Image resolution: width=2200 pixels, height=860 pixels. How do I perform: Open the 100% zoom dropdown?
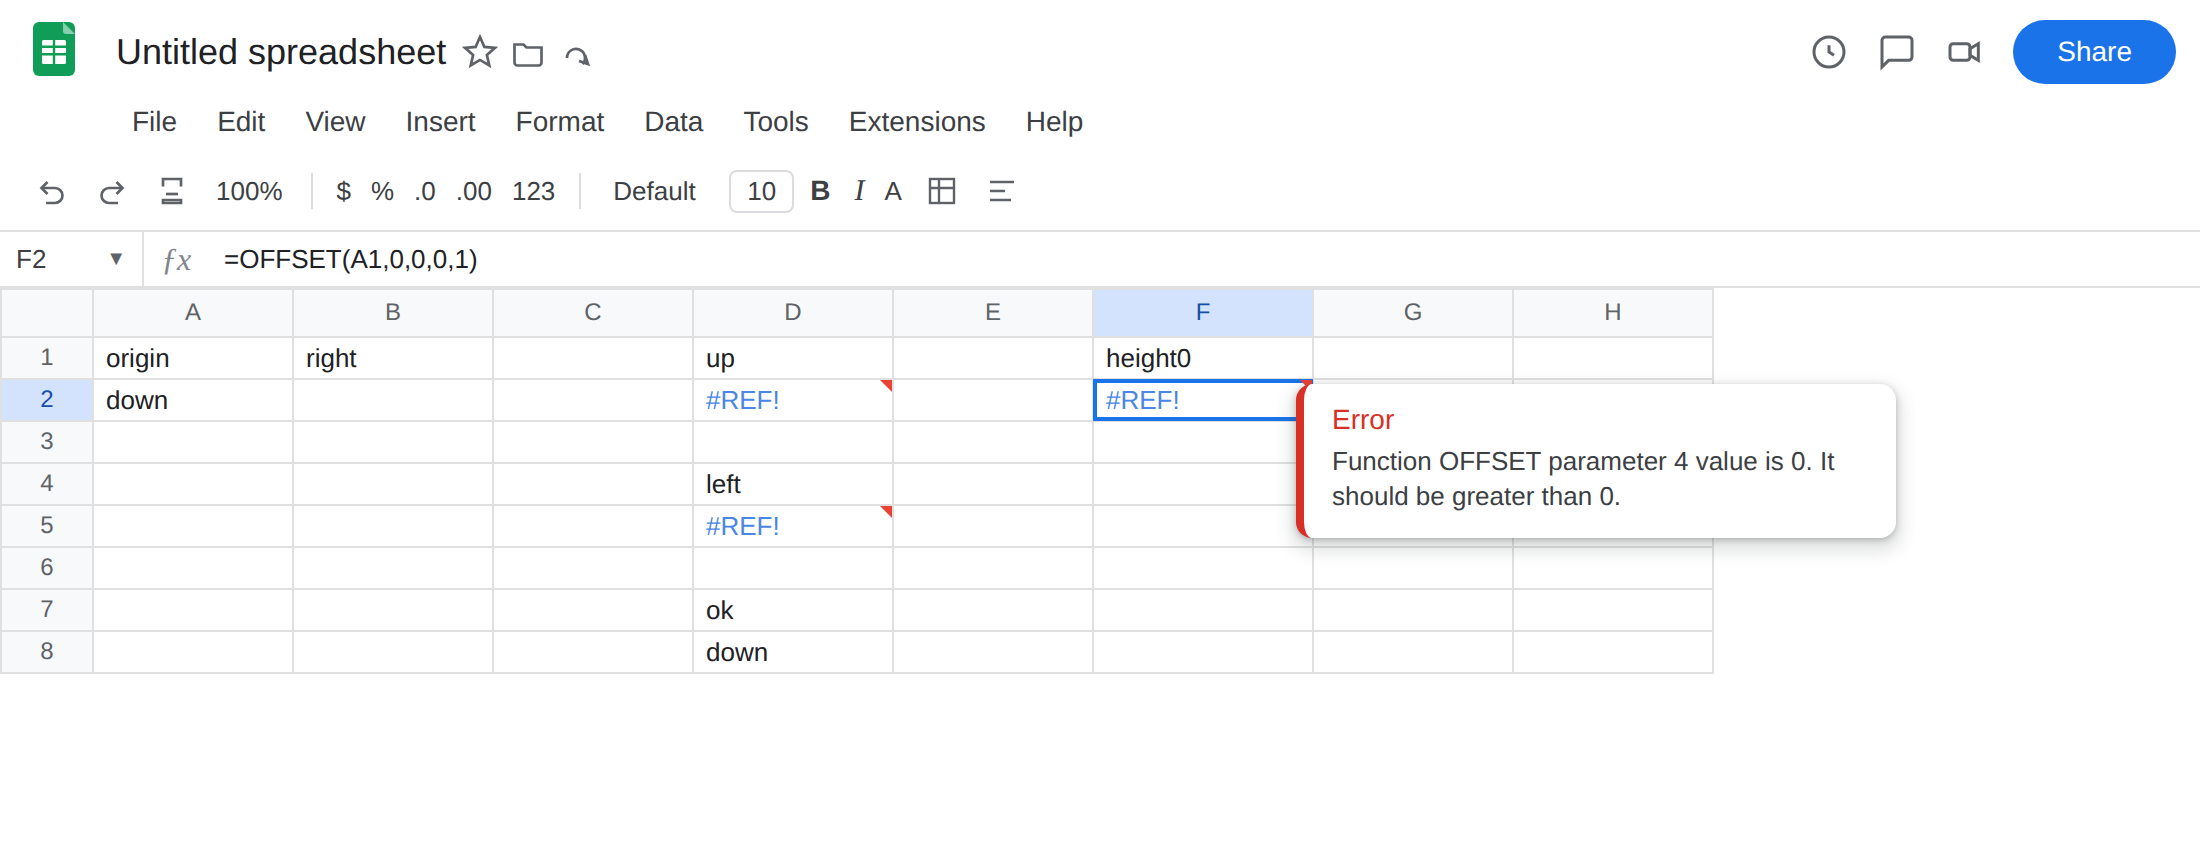click(x=249, y=191)
